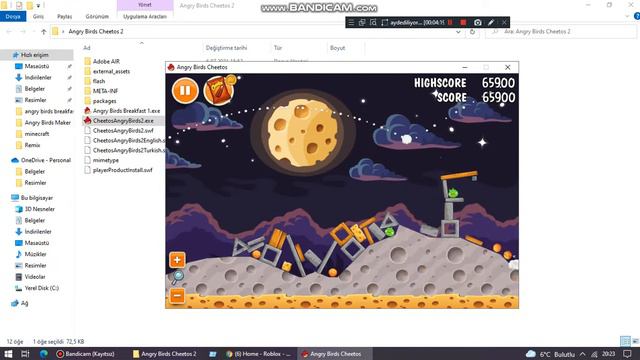Image resolution: width=640 pixels, height=360 pixels.
Task: Expand the address bar history dropdown
Action: [458, 31]
